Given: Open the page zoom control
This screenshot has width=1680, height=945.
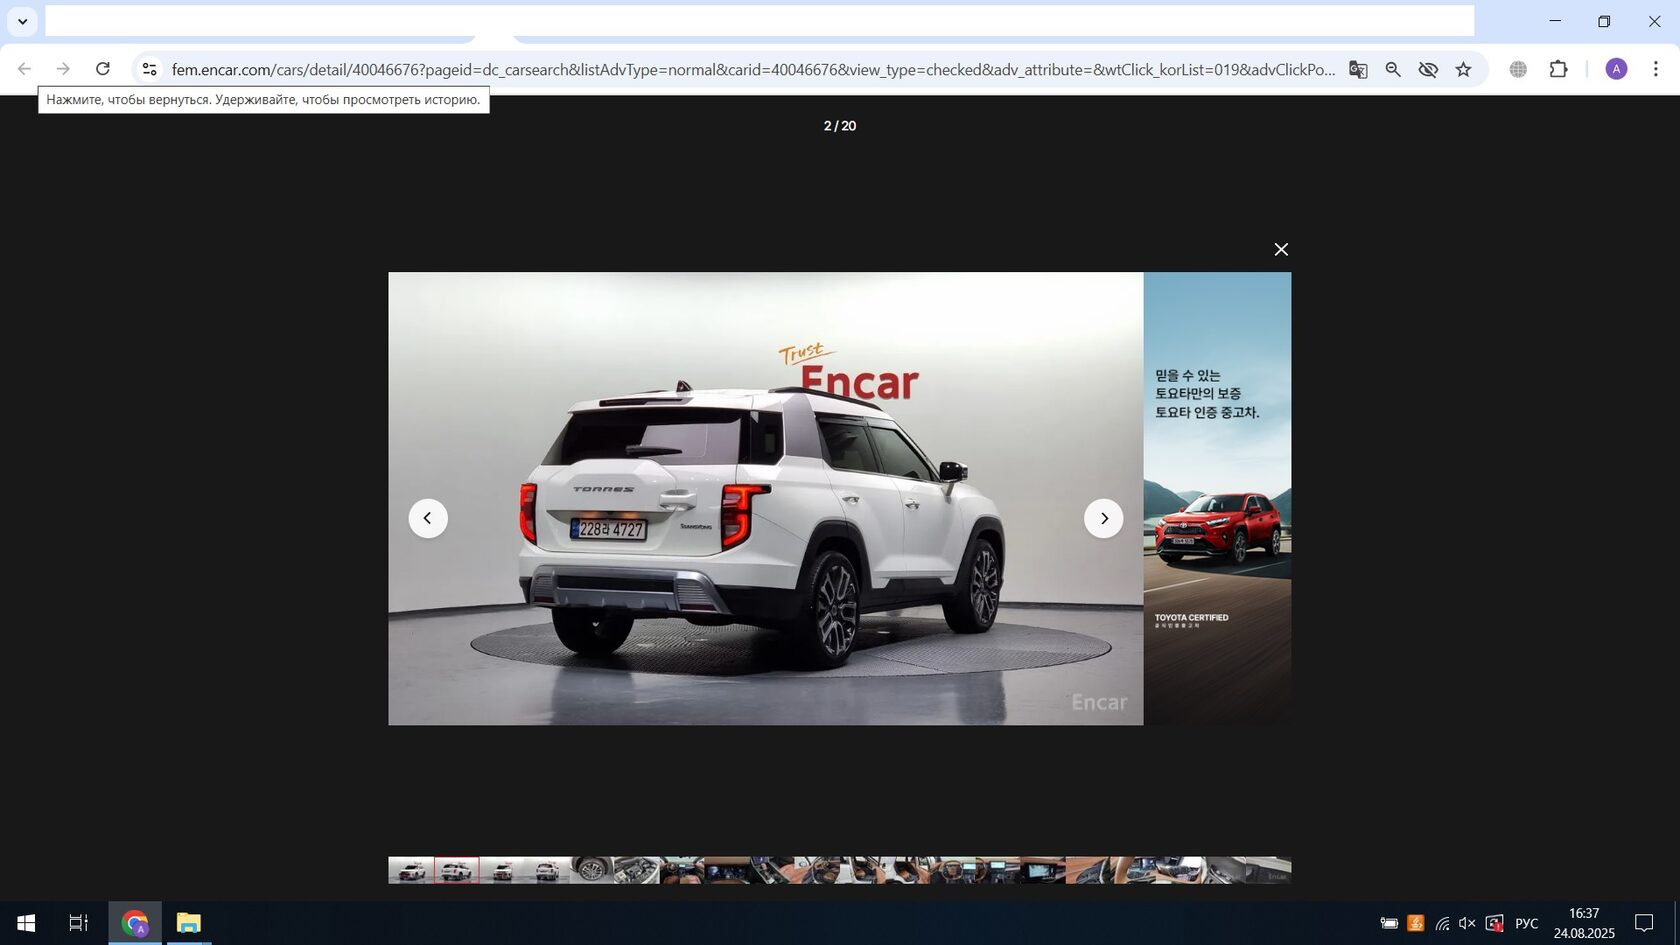Looking at the screenshot, I should coord(1393,69).
